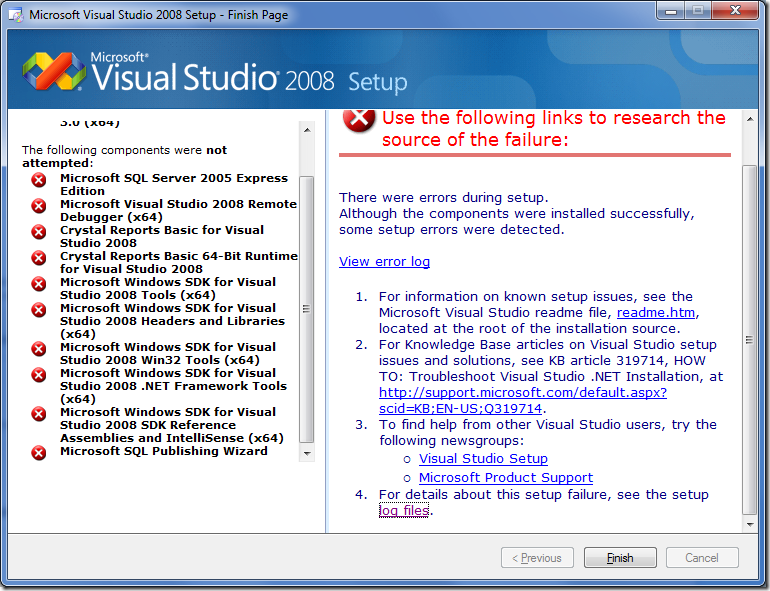Click the error icon beside Windows SDK Win32 Tools
This screenshot has width=770, height=591.
(39, 349)
